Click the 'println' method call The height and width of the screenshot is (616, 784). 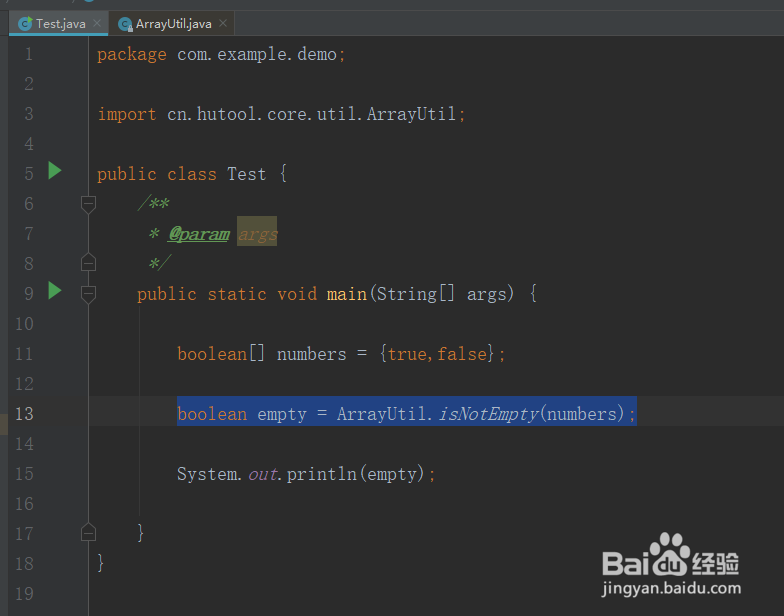point(322,474)
